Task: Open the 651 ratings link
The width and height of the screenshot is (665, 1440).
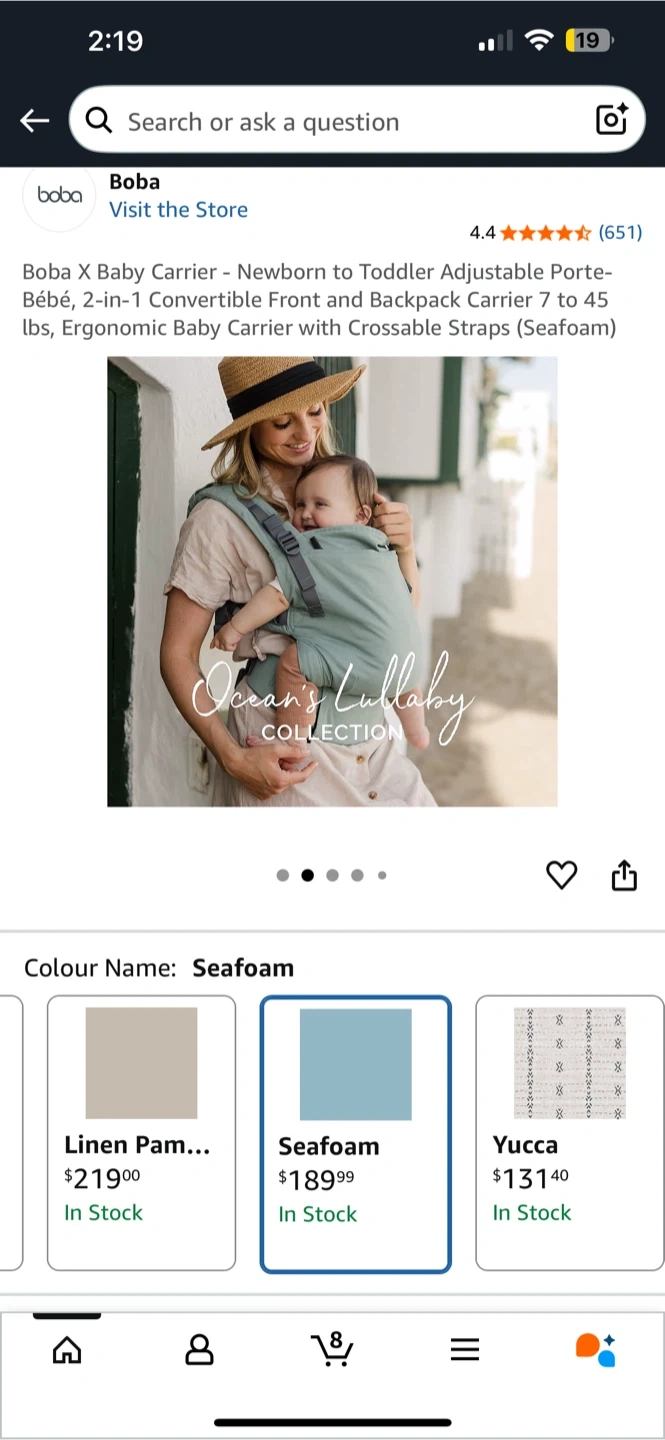Action: [x=620, y=233]
